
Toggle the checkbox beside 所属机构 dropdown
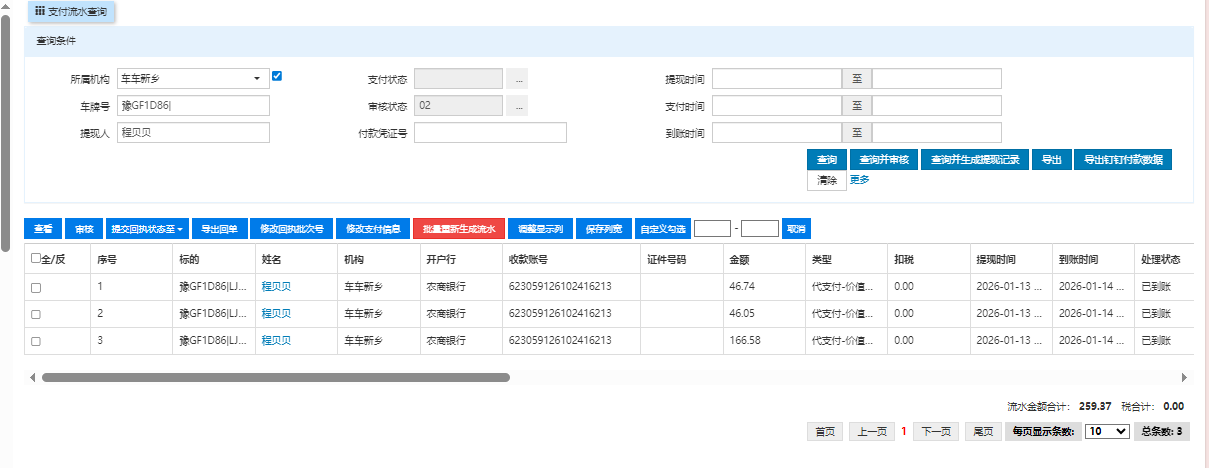click(278, 76)
